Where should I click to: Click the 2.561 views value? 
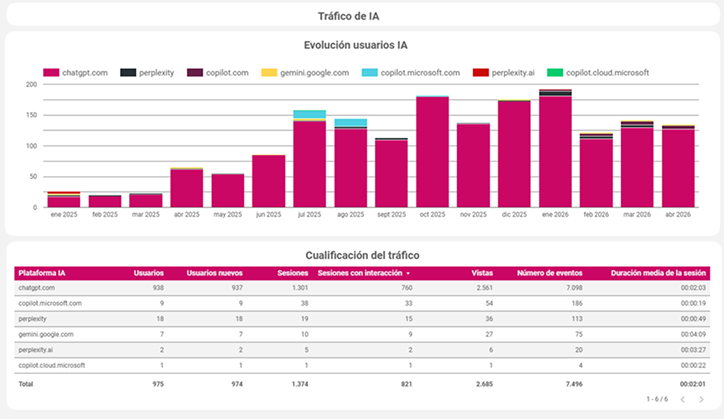(485, 288)
